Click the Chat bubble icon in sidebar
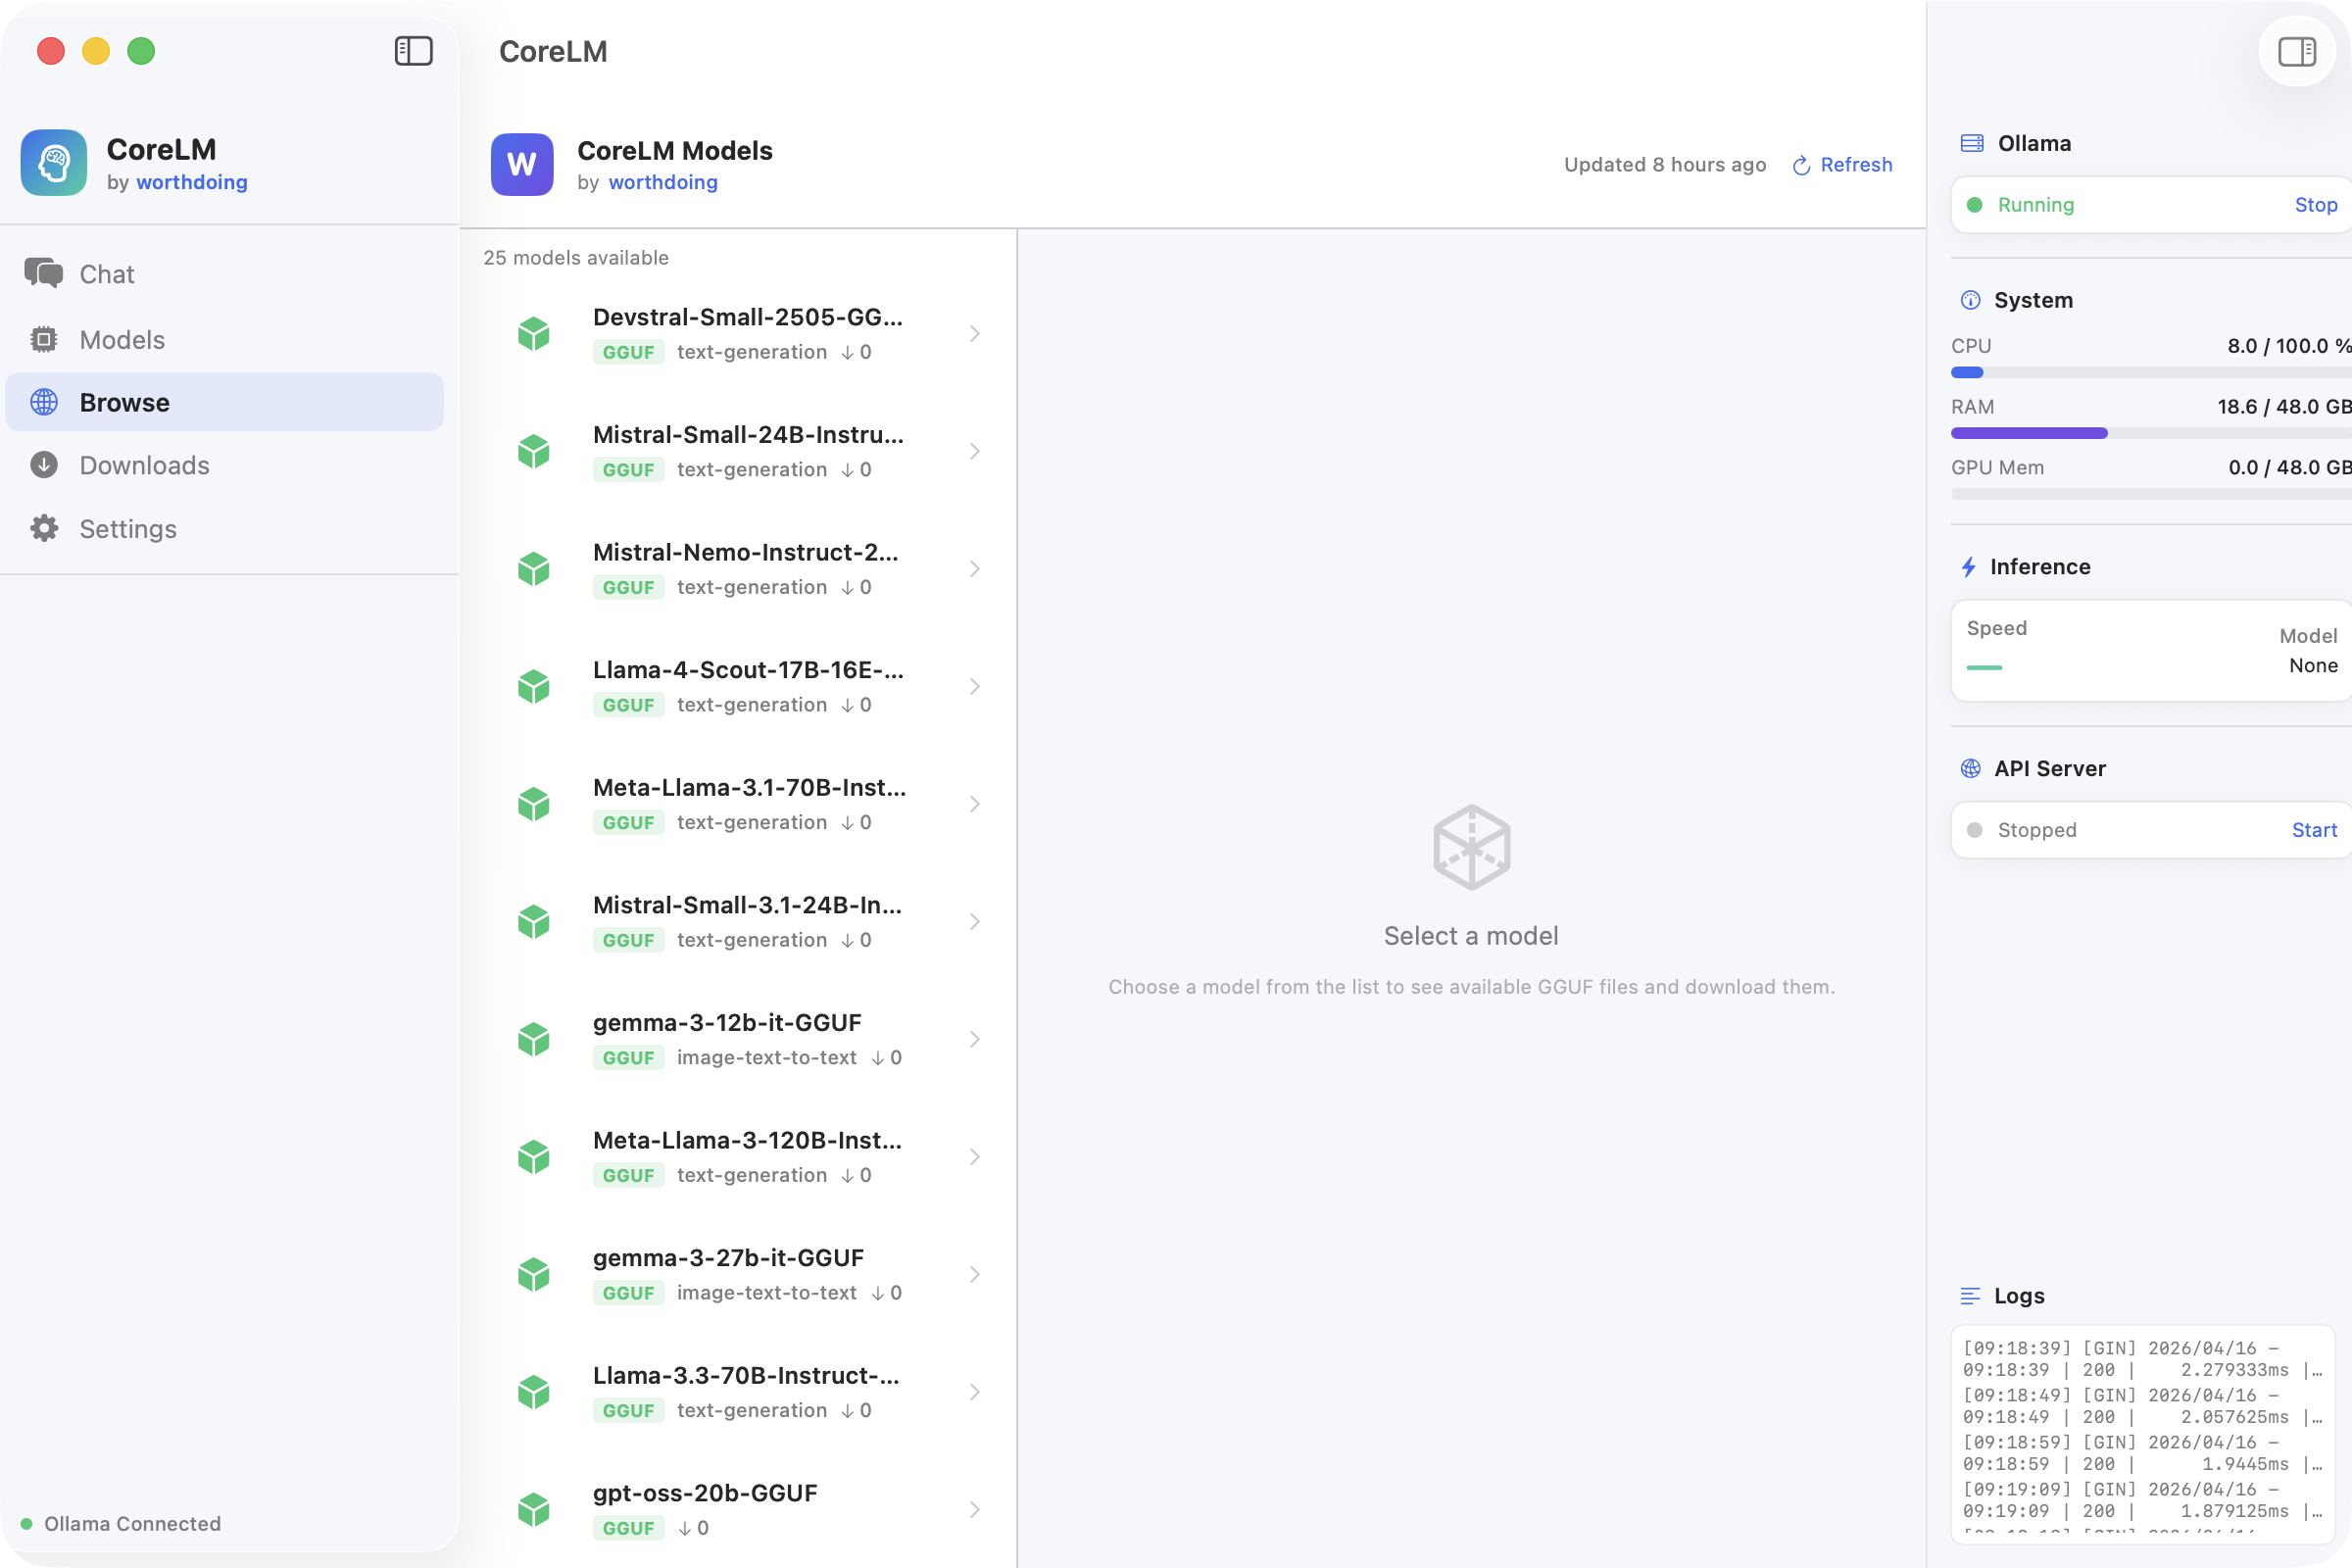The height and width of the screenshot is (1568, 2352). tap(42, 273)
